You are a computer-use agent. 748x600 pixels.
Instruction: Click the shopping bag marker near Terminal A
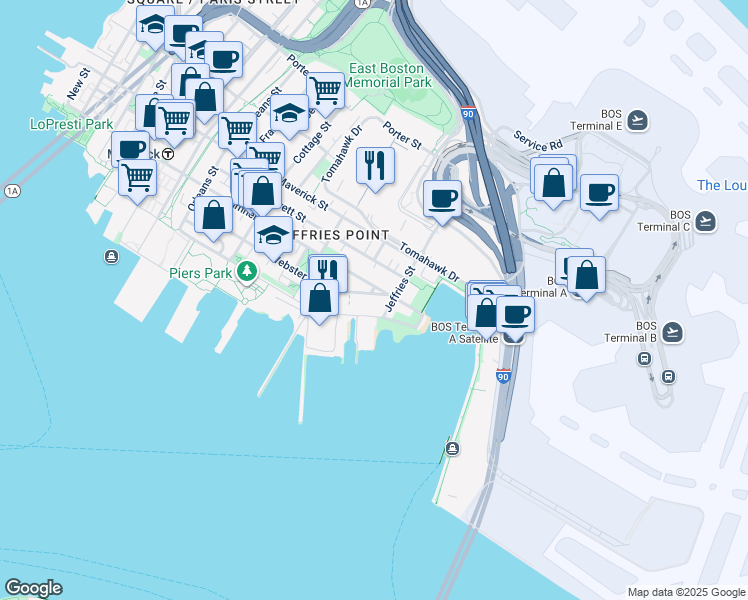click(586, 274)
